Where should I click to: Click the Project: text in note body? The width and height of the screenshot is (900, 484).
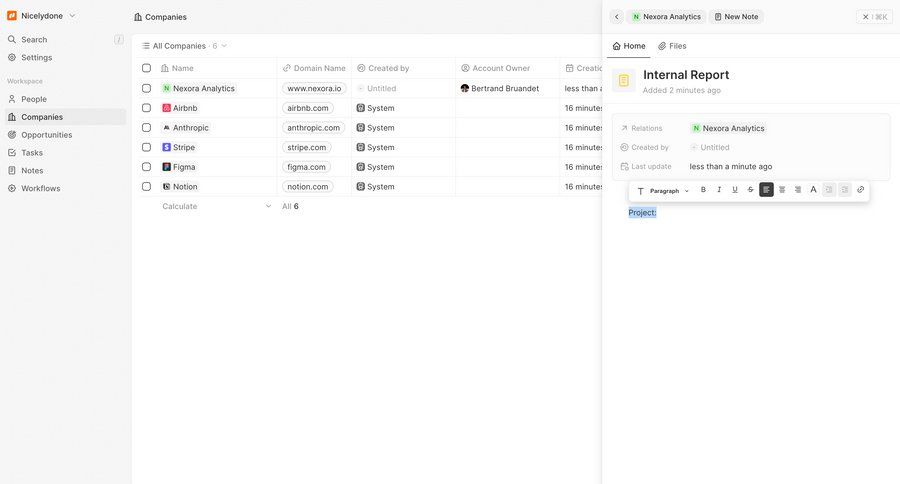click(x=642, y=212)
